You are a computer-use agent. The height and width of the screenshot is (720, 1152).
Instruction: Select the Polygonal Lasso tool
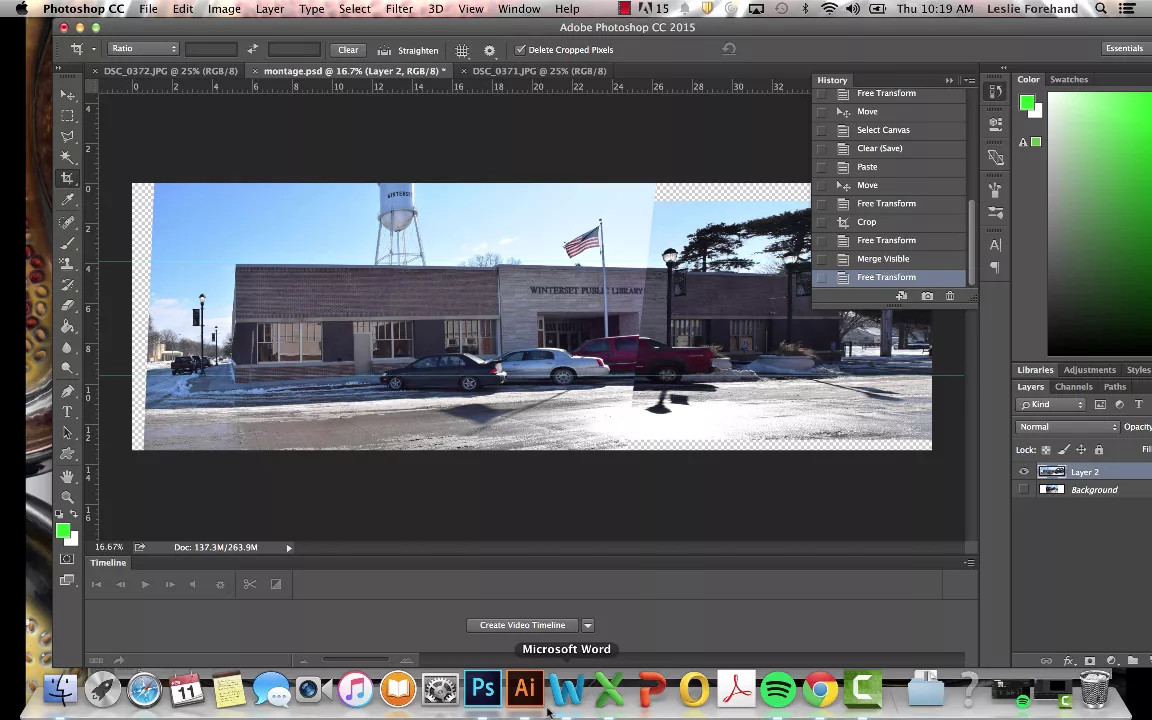pos(67,137)
